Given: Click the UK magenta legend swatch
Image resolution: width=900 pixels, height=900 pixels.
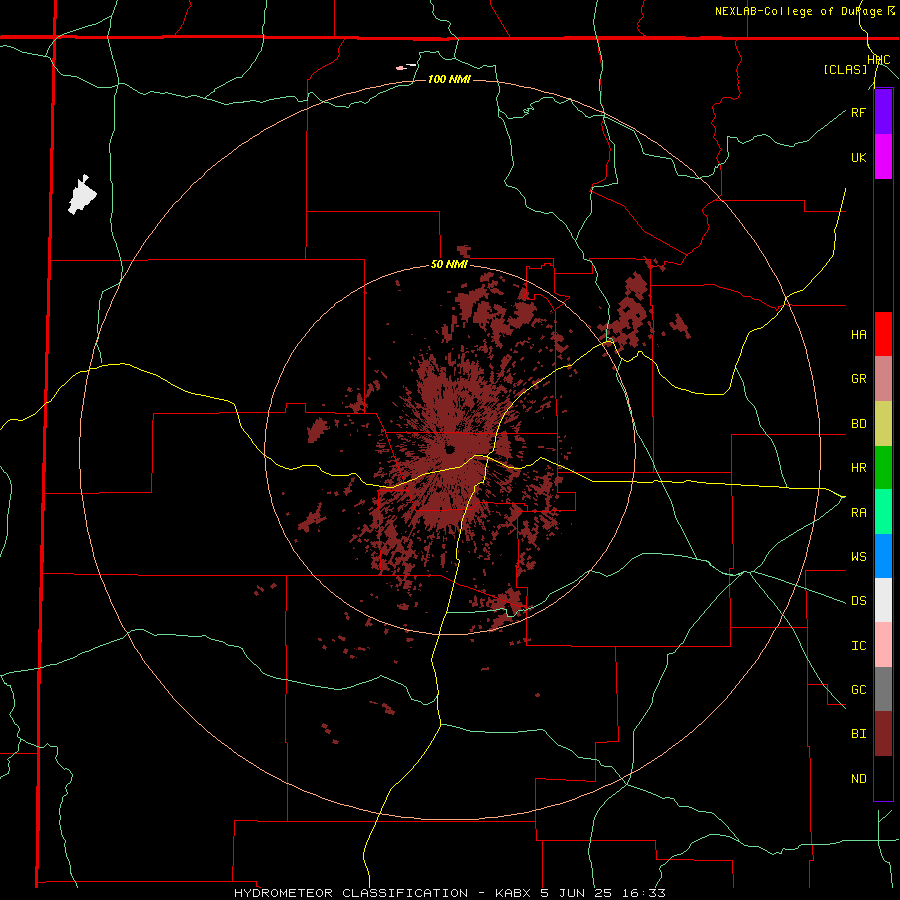Looking at the screenshot, I should (x=883, y=157).
